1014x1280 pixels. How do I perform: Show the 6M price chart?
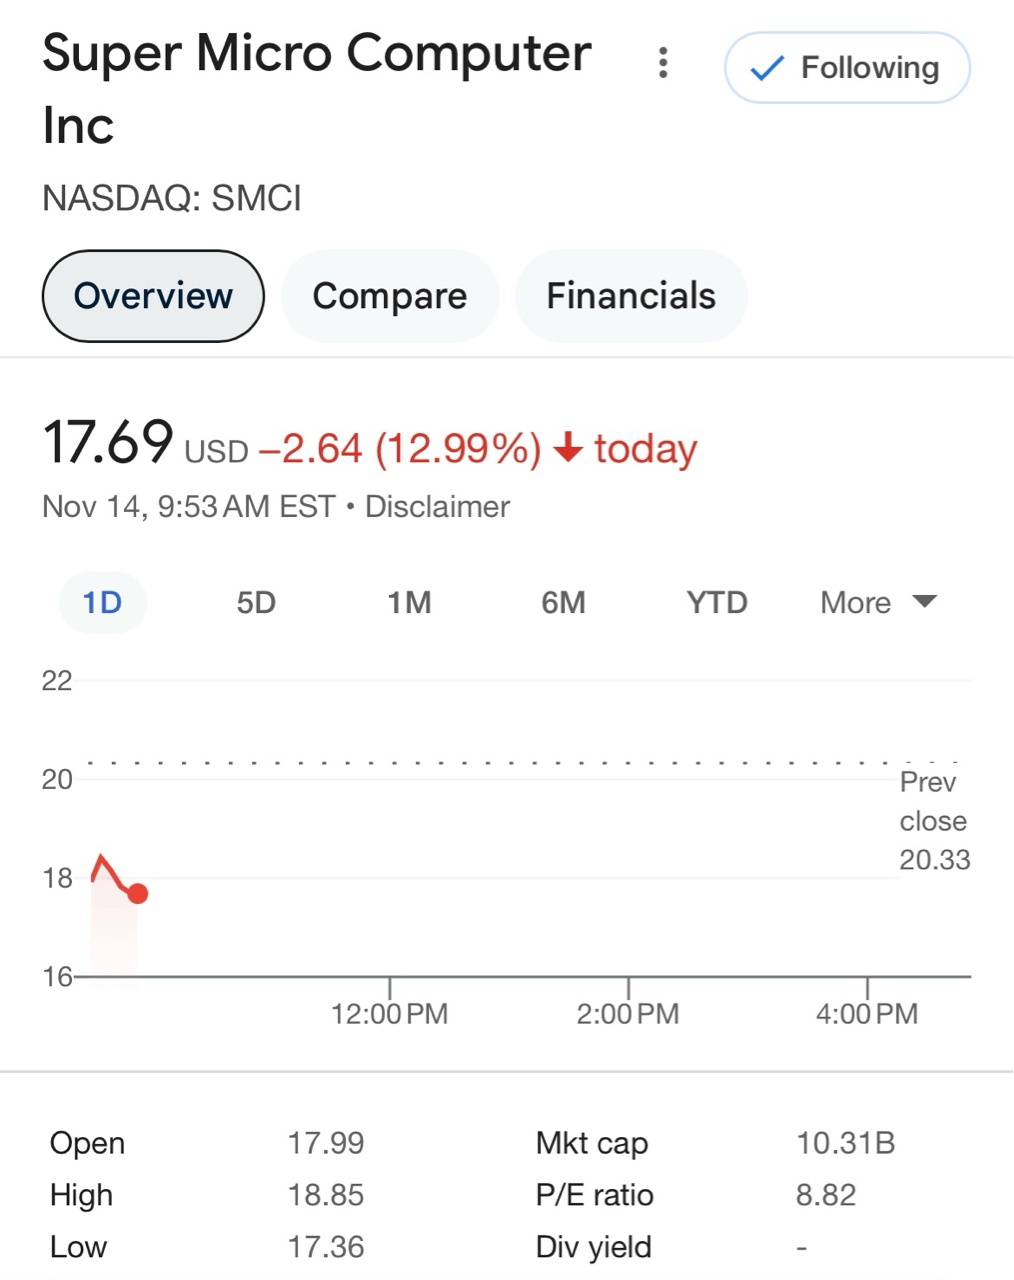coord(563,603)
